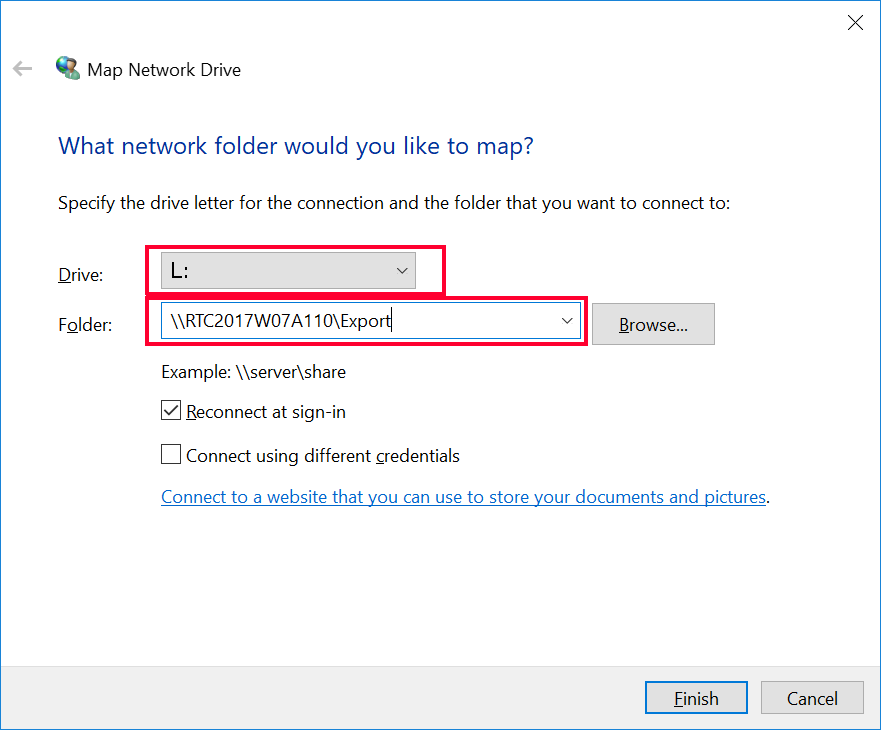Enable Connect using different credentials checkbox
Screen dimensions: 881x730
point(171,454)
